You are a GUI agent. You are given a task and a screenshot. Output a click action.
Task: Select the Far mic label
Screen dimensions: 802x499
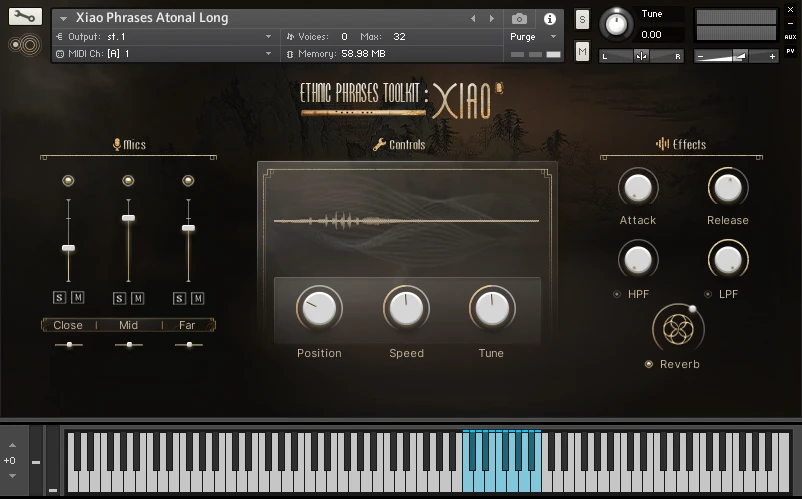click(x=187, y=325)
